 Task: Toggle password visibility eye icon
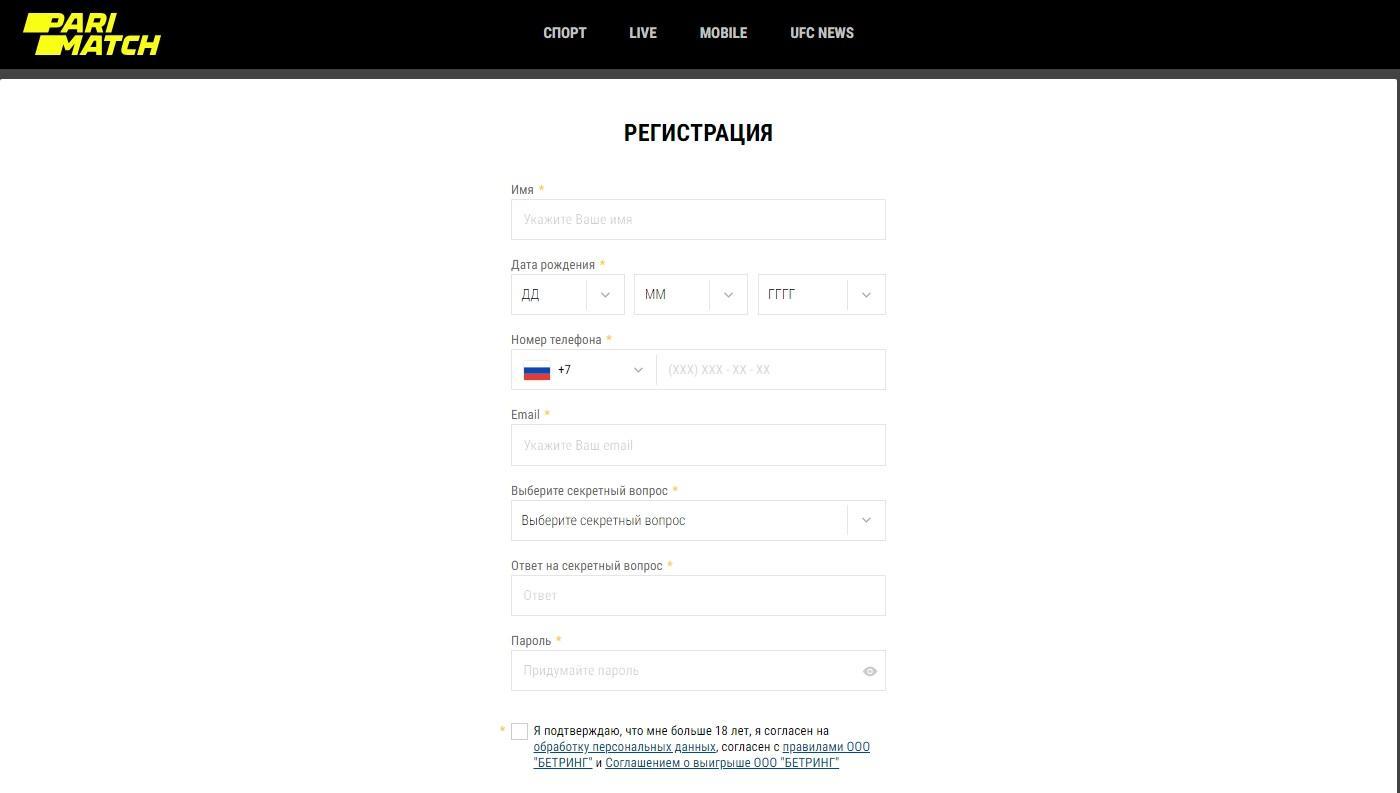[x=870, y=671]
